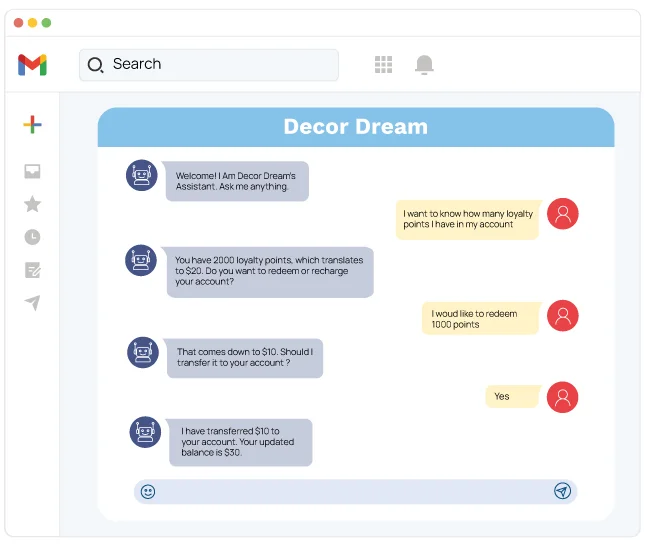
Task: Open starred items star icon
Action: click(32, 204)
